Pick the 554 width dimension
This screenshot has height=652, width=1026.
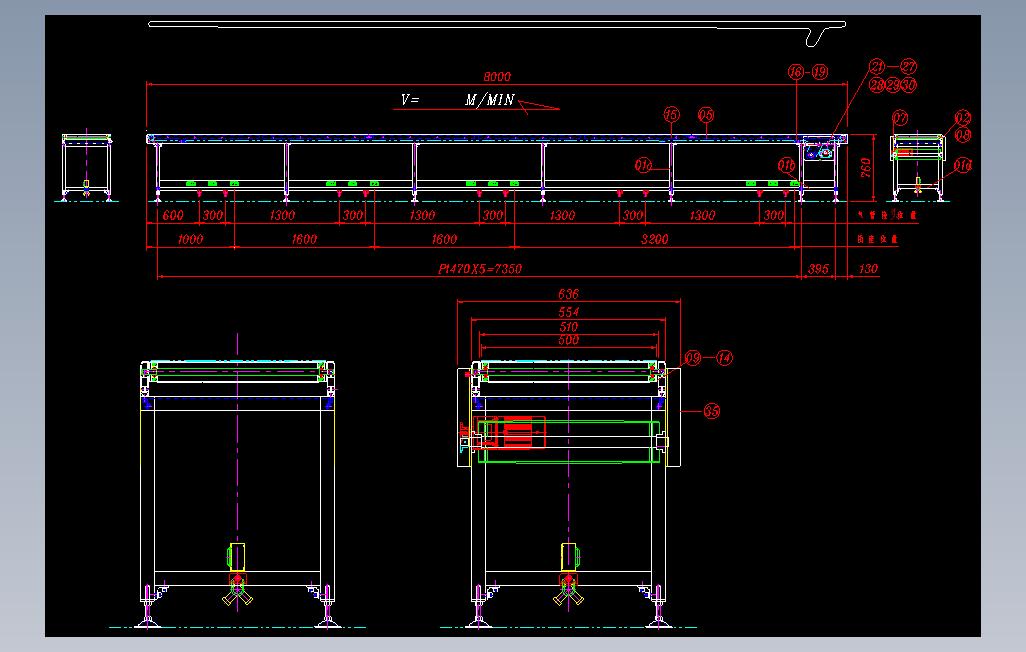click(x=568, y=312)
